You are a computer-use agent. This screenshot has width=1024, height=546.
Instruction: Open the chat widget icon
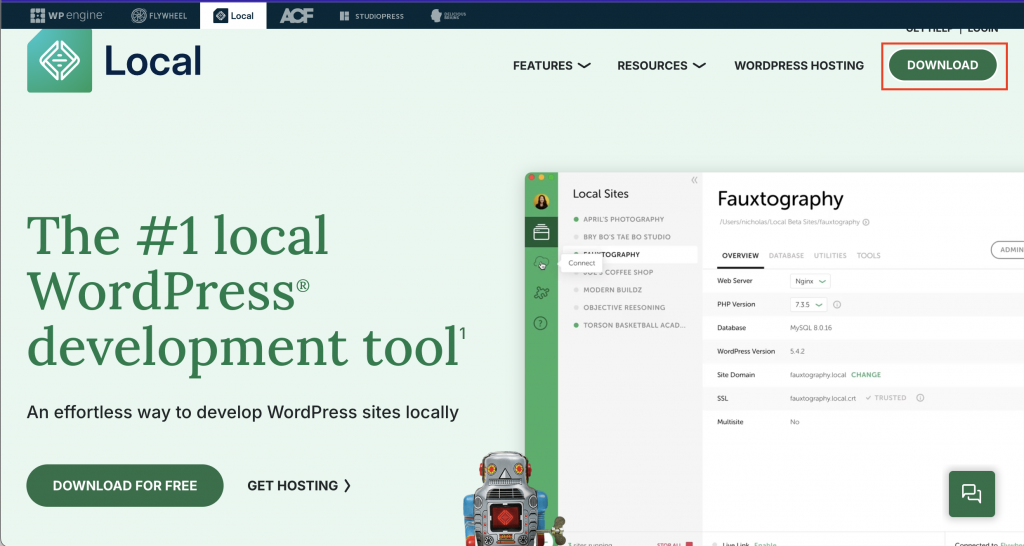(972, 494)
